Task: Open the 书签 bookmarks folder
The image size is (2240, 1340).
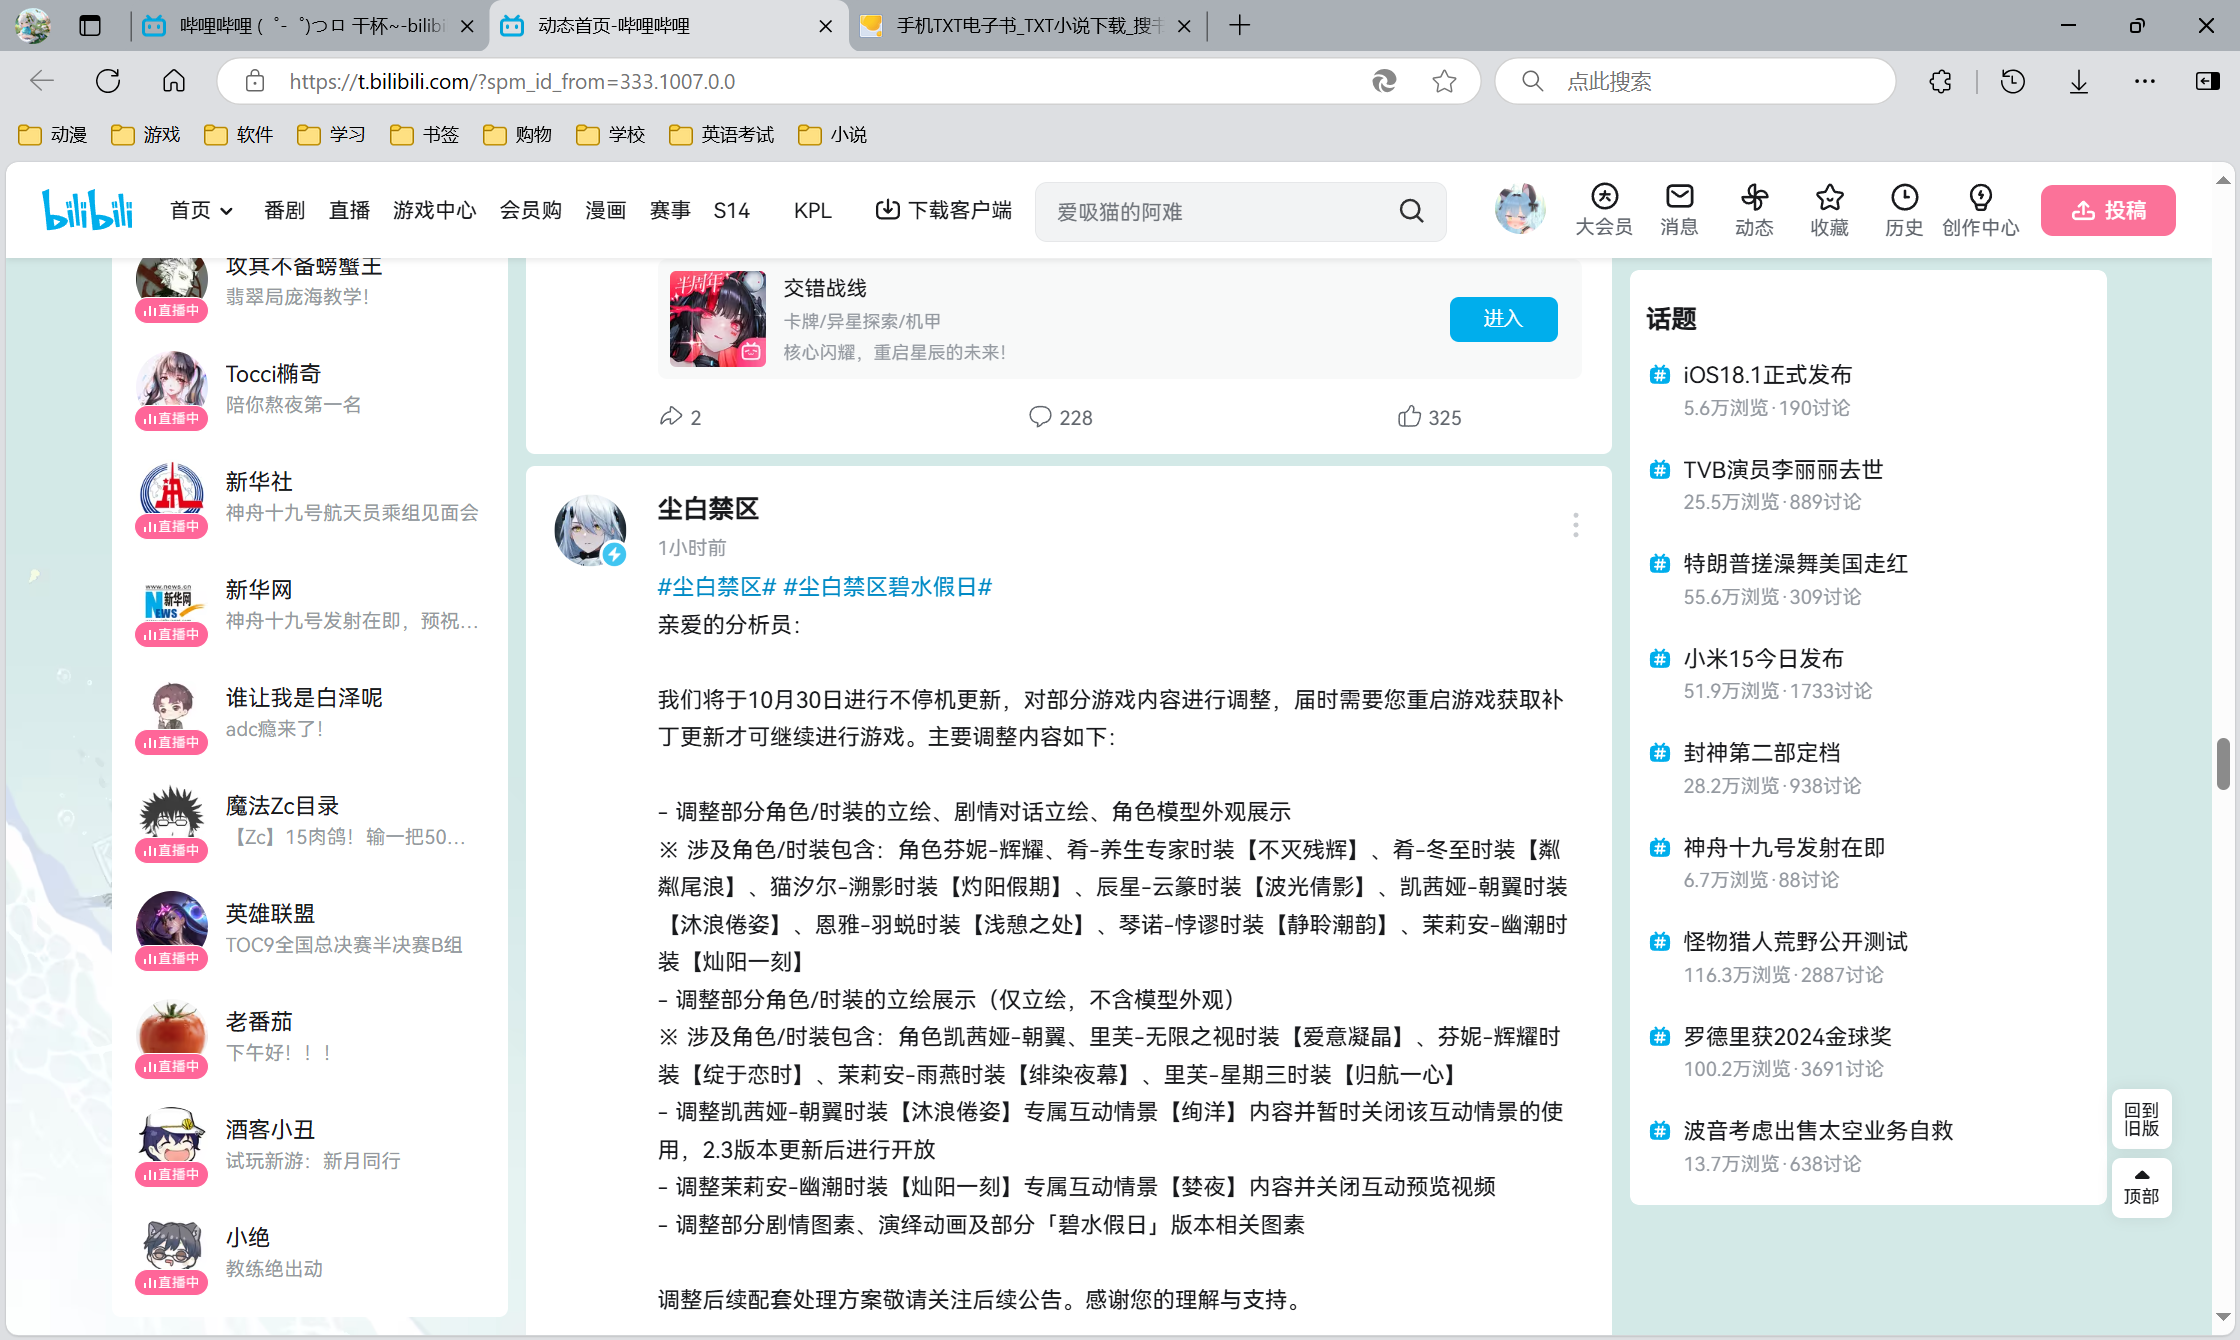Action: [x=425, y=134]
